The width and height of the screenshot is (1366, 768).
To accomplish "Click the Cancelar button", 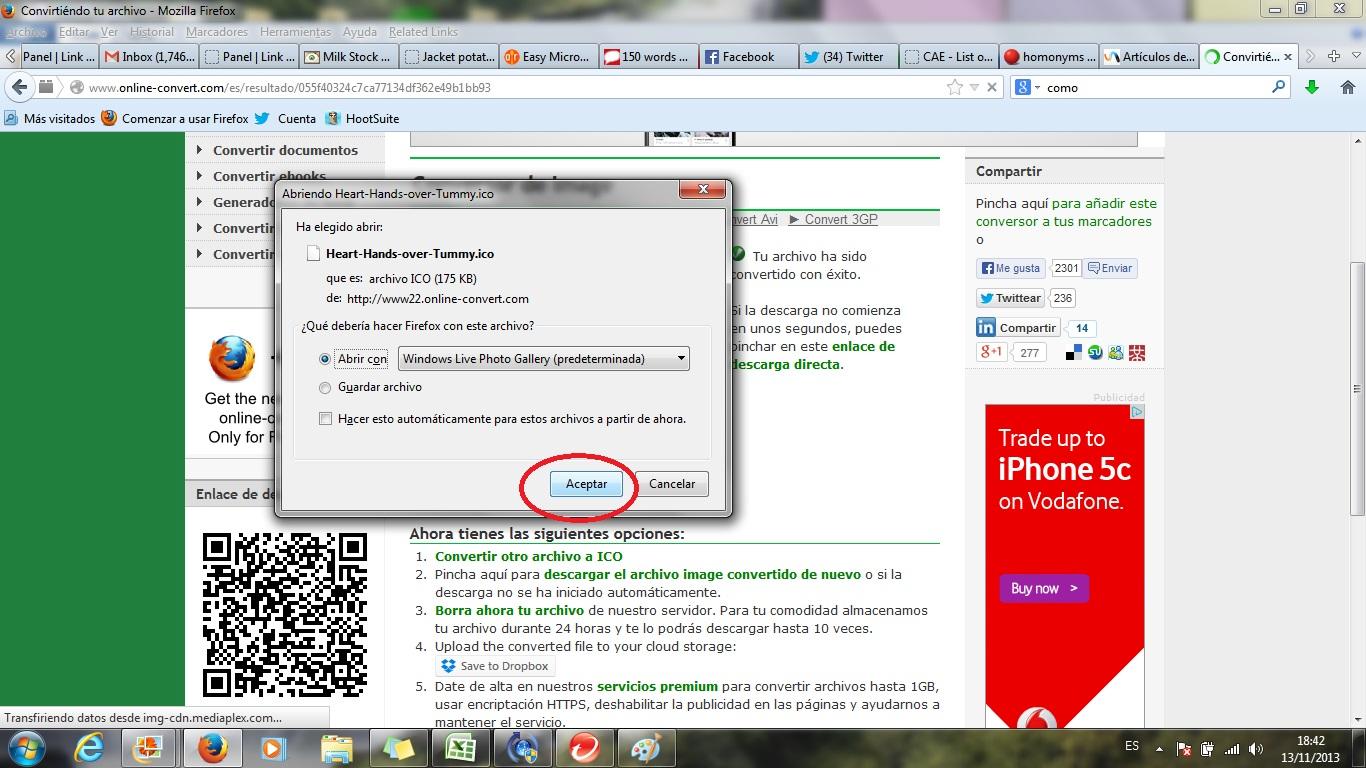I will tap(671, 484).
